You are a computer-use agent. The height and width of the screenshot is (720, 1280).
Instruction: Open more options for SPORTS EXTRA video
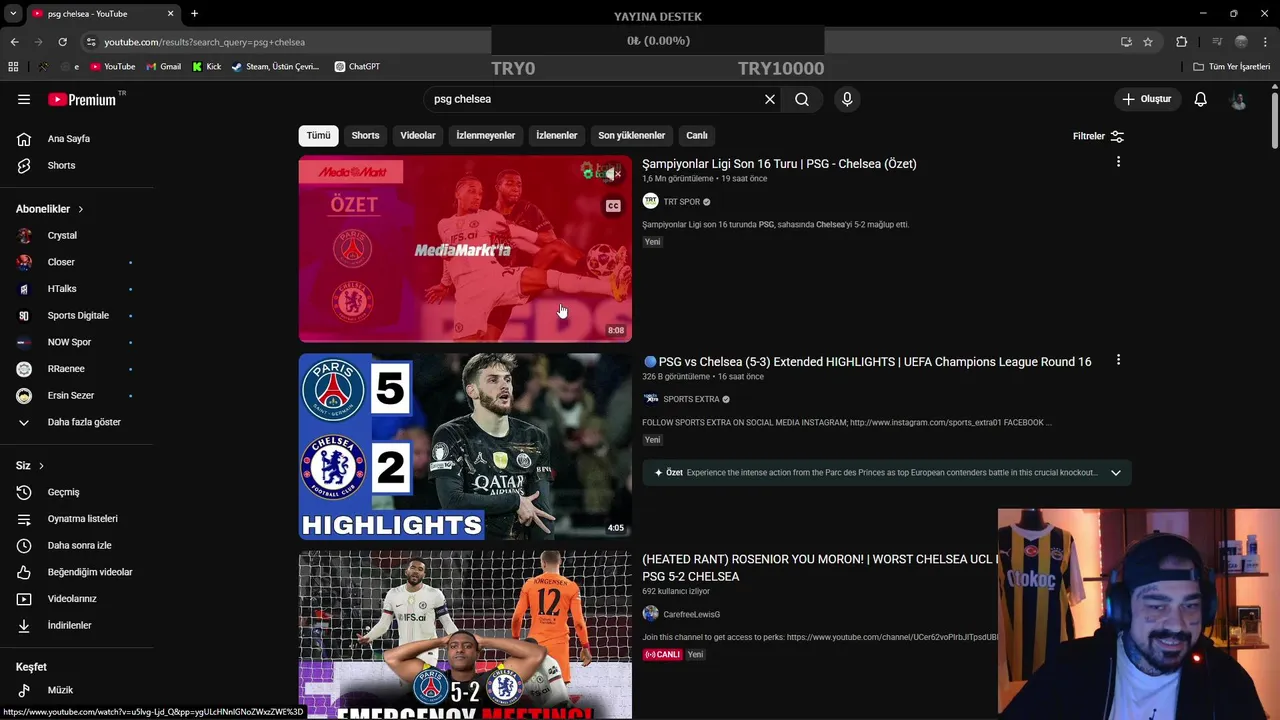tap(1118, 360)
